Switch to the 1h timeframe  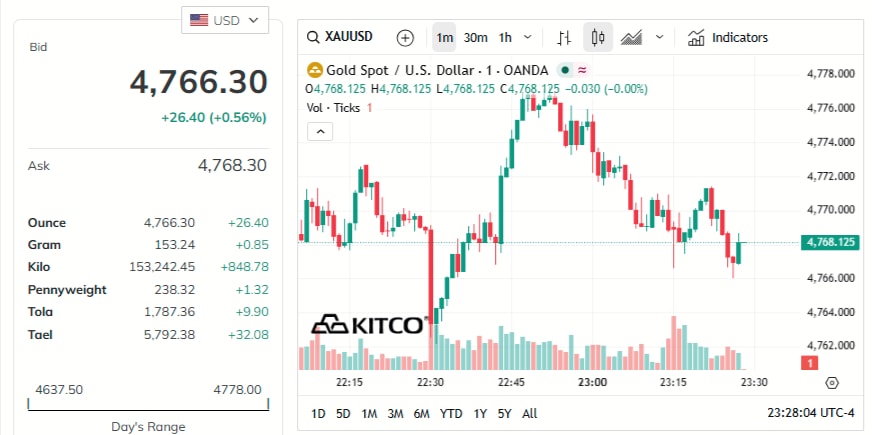[x=505, y=38]
